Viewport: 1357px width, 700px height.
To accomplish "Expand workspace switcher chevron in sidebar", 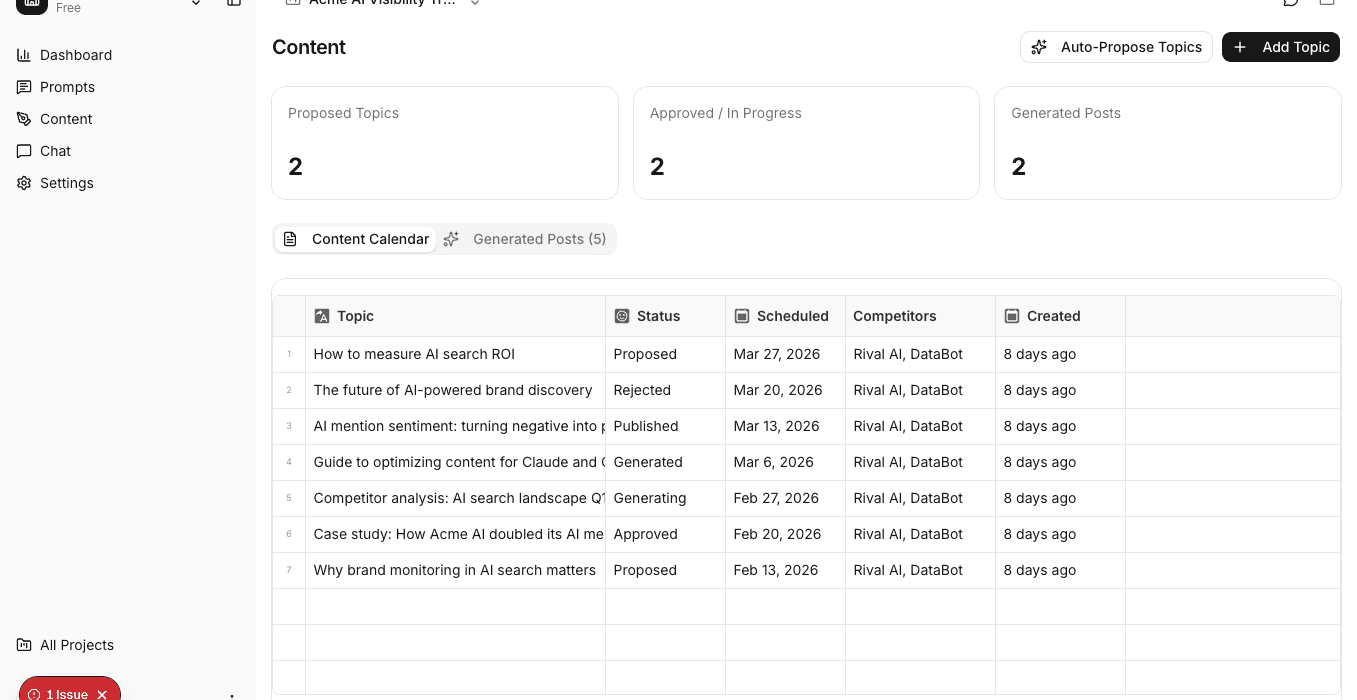I will tap(196, 3).
